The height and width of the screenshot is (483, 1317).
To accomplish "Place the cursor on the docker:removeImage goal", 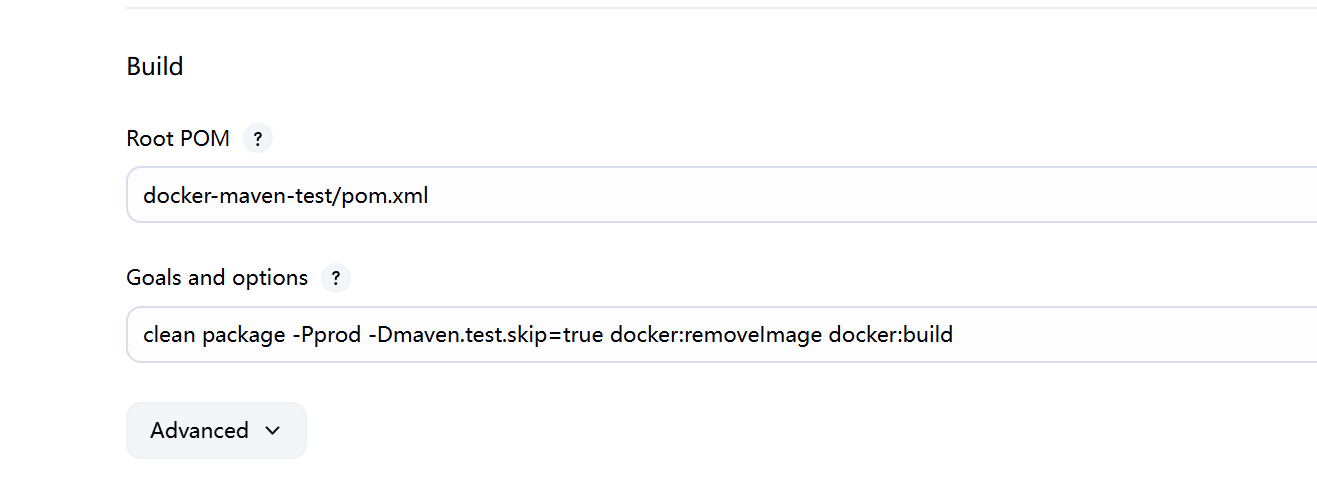I will coord(716,334).
